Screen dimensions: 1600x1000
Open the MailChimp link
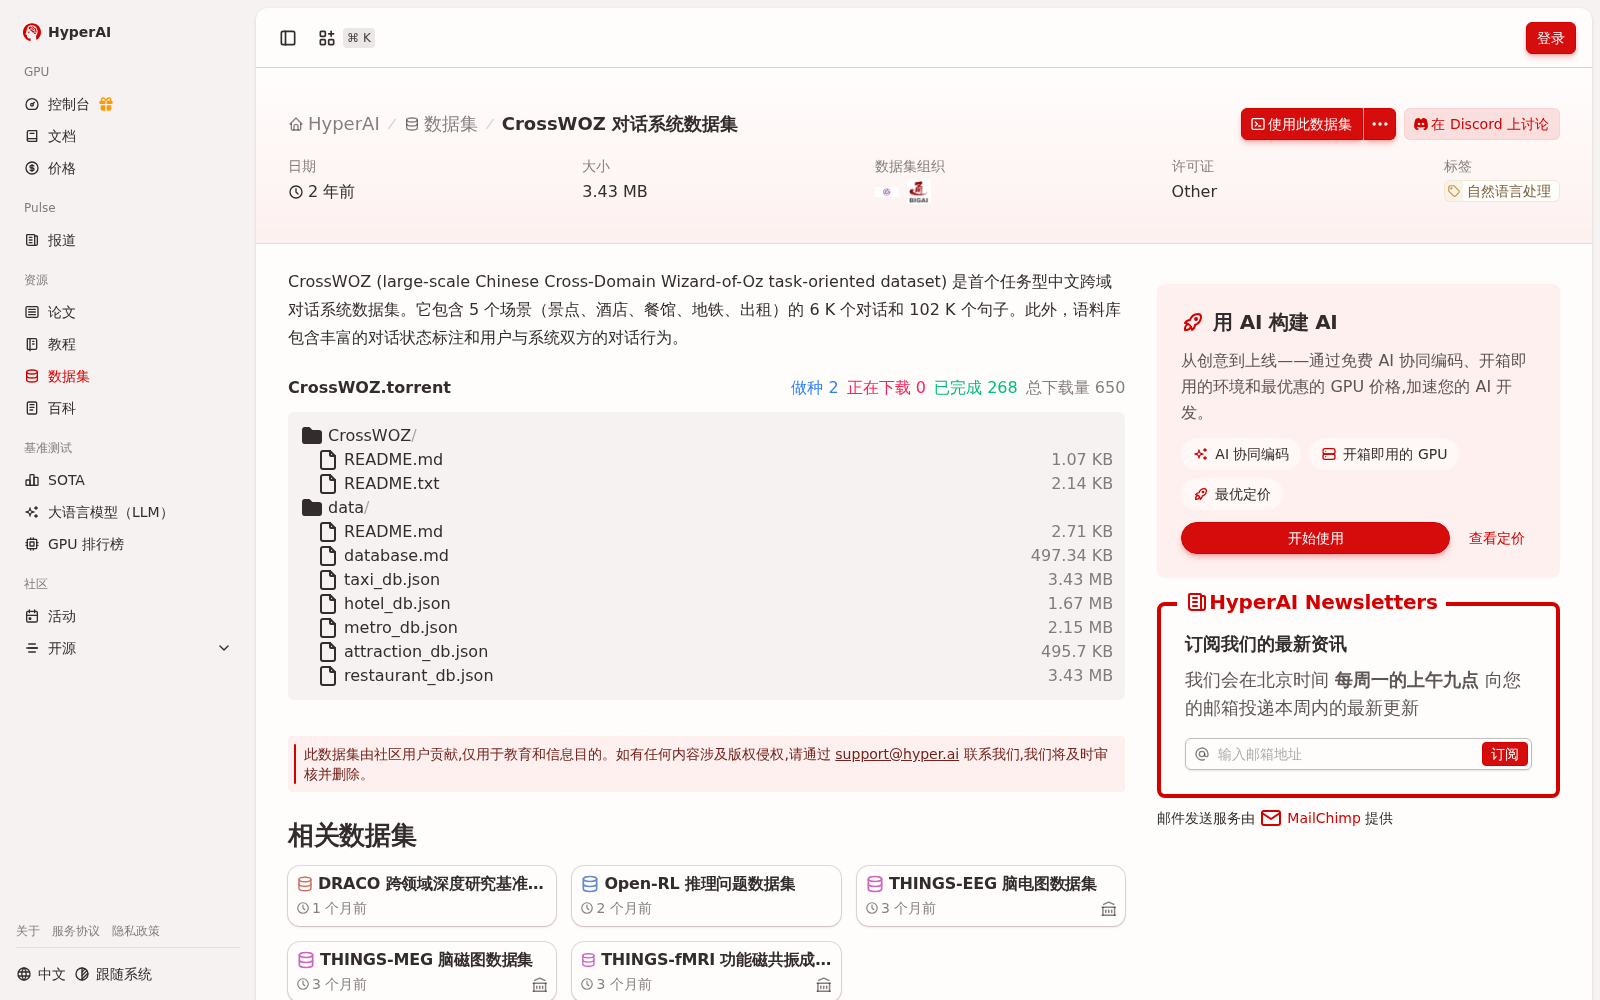click(1311, 818)
